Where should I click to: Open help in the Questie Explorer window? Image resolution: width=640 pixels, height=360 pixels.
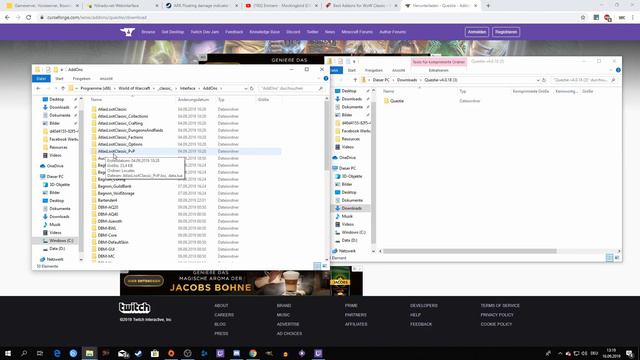click(x=618, y=70)
